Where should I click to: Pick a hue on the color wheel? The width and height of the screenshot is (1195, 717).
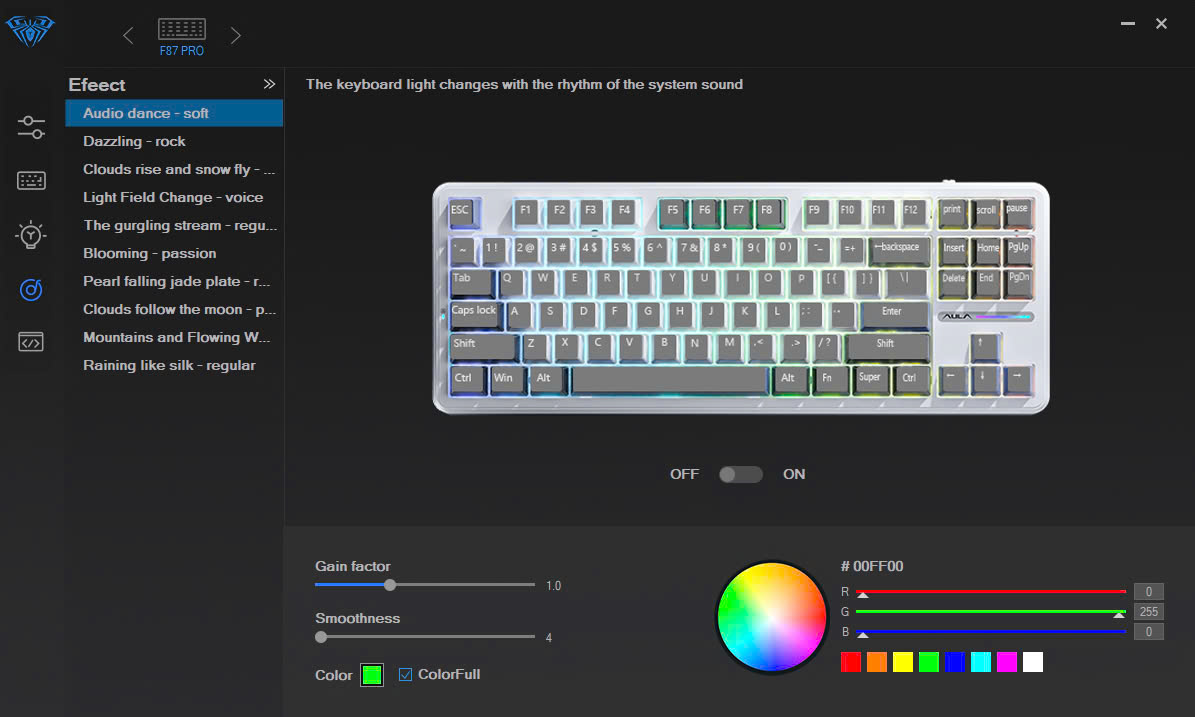(772, 617)
